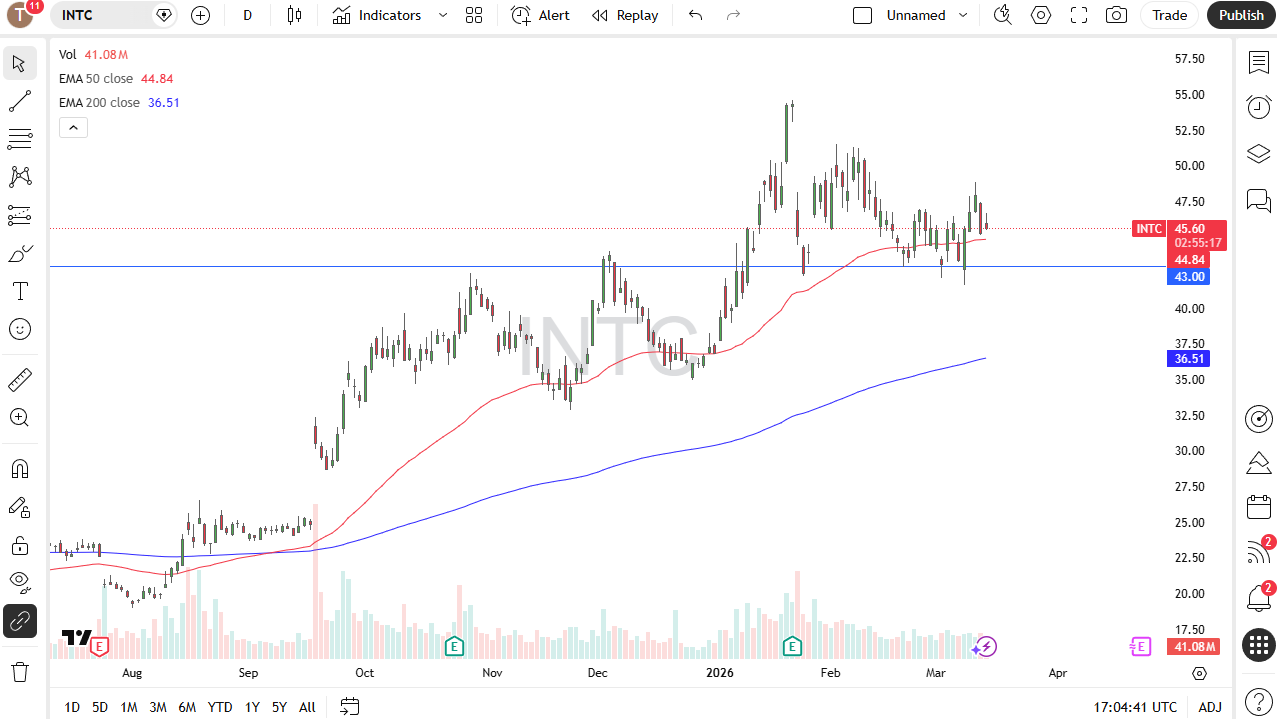Screen dimensions: 1277x719
Task: Open chart settings hexagon
Action: 1041,15
